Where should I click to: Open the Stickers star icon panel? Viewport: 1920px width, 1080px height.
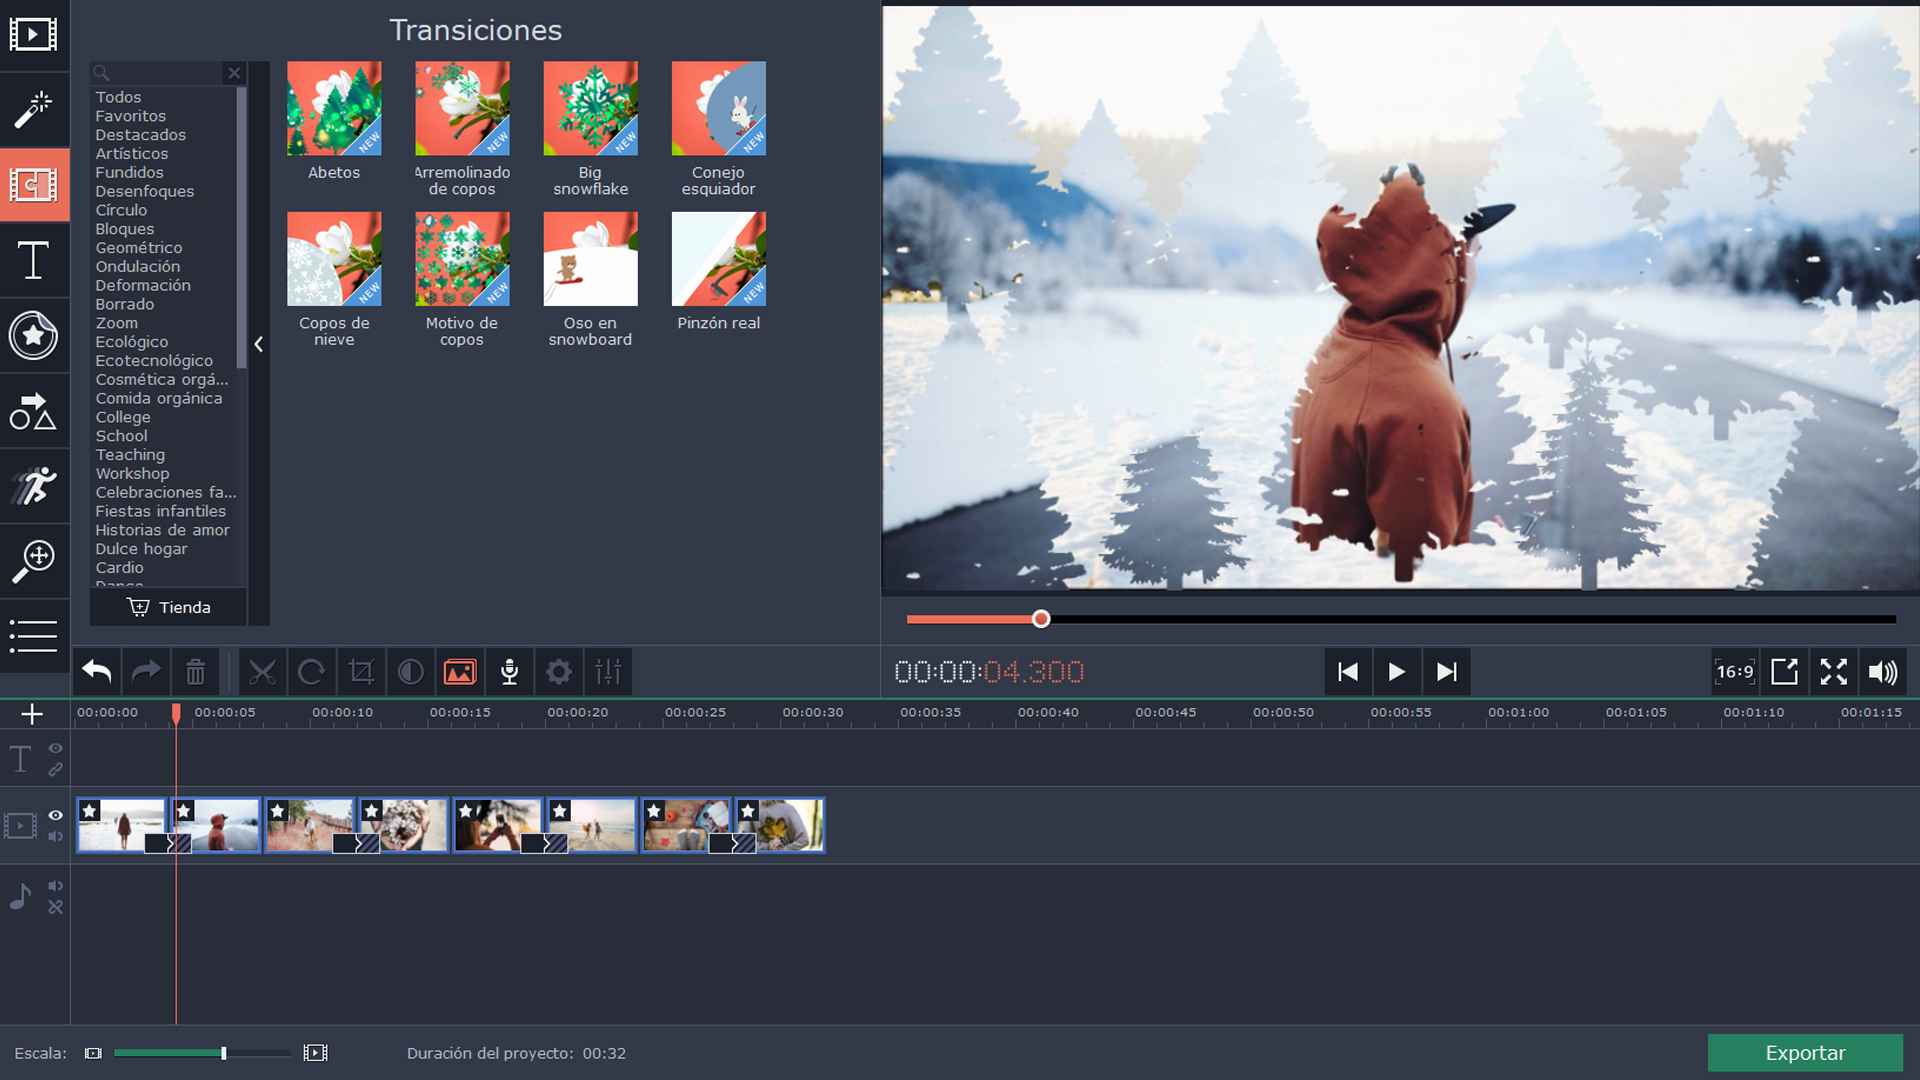(x=33, y=335)
